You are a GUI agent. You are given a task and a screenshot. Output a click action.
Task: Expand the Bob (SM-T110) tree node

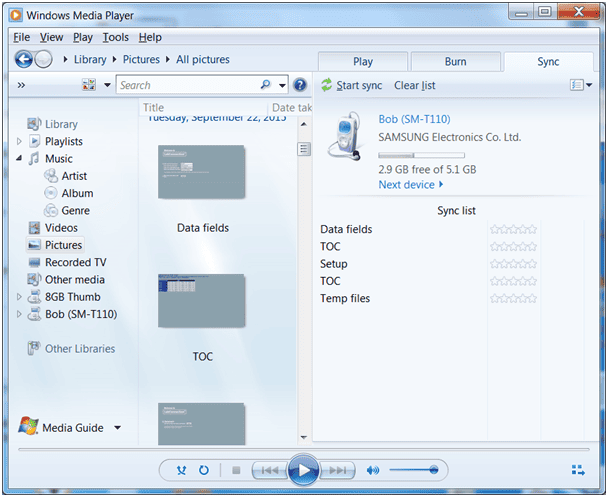pos(19,314)
